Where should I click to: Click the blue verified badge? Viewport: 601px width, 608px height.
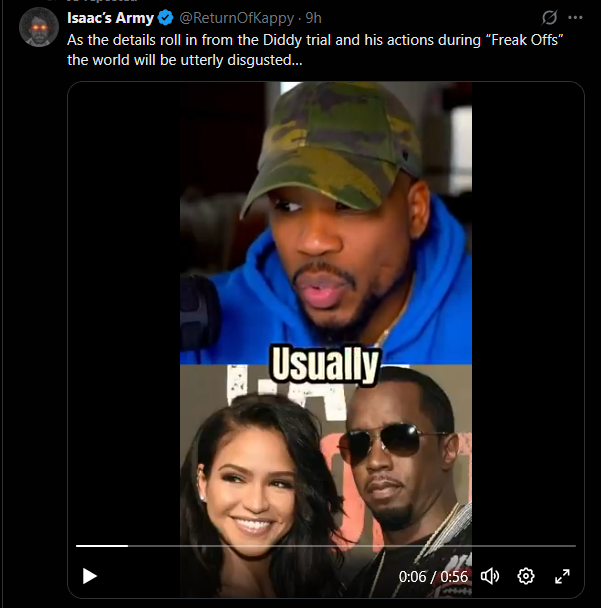click(x=166, y=18)
